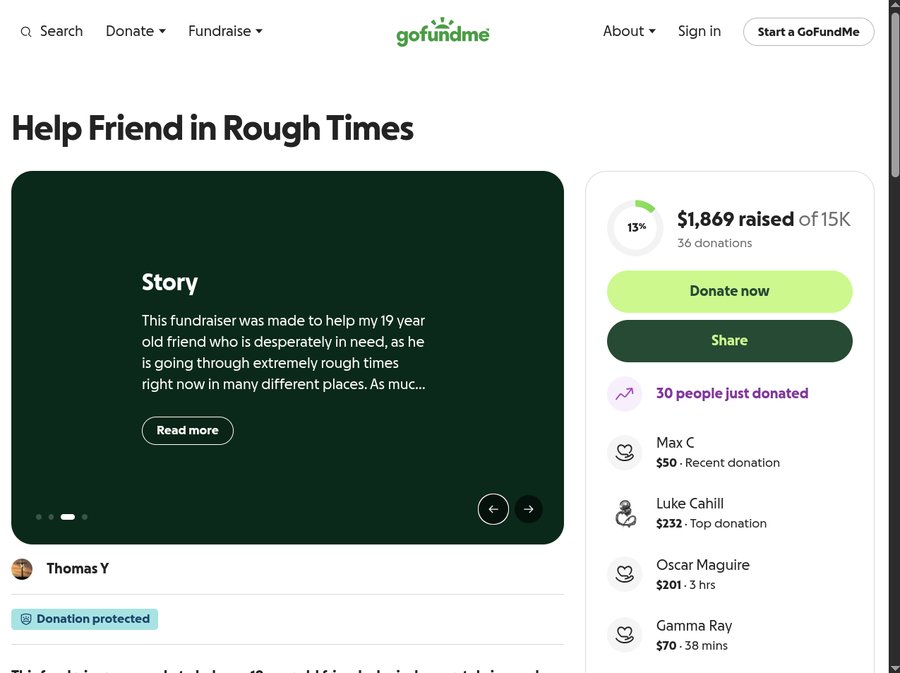The height and width of the screenshot is (673, 900).
Task: Click the search magnifier icon
Action: (26, 32)
